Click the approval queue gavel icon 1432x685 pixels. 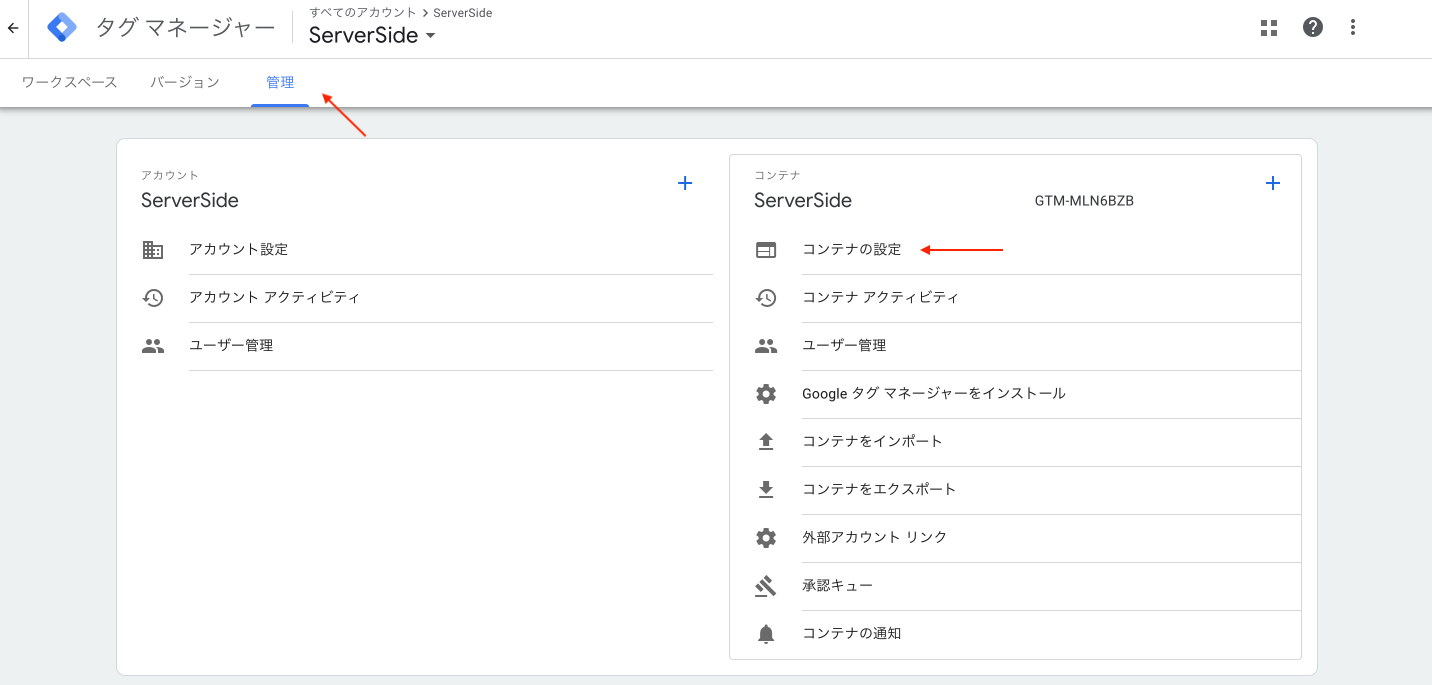click(x=766, y=586)
